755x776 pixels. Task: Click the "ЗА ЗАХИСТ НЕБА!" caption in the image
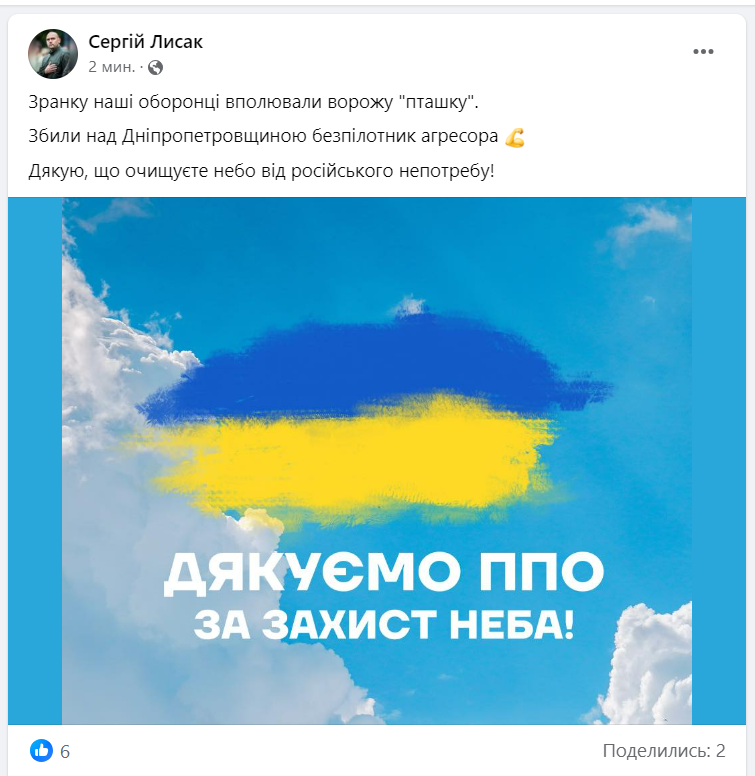(x=384, y=625)
